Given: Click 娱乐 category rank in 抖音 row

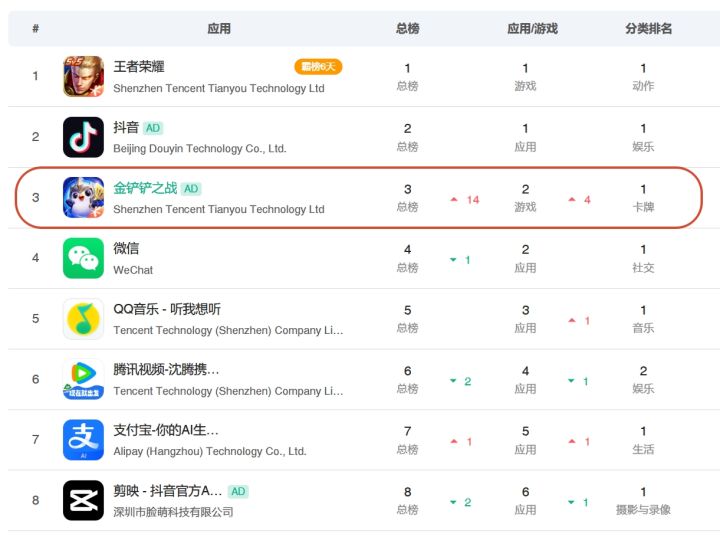Looking at the screenshot, I should tap(643, 137).
